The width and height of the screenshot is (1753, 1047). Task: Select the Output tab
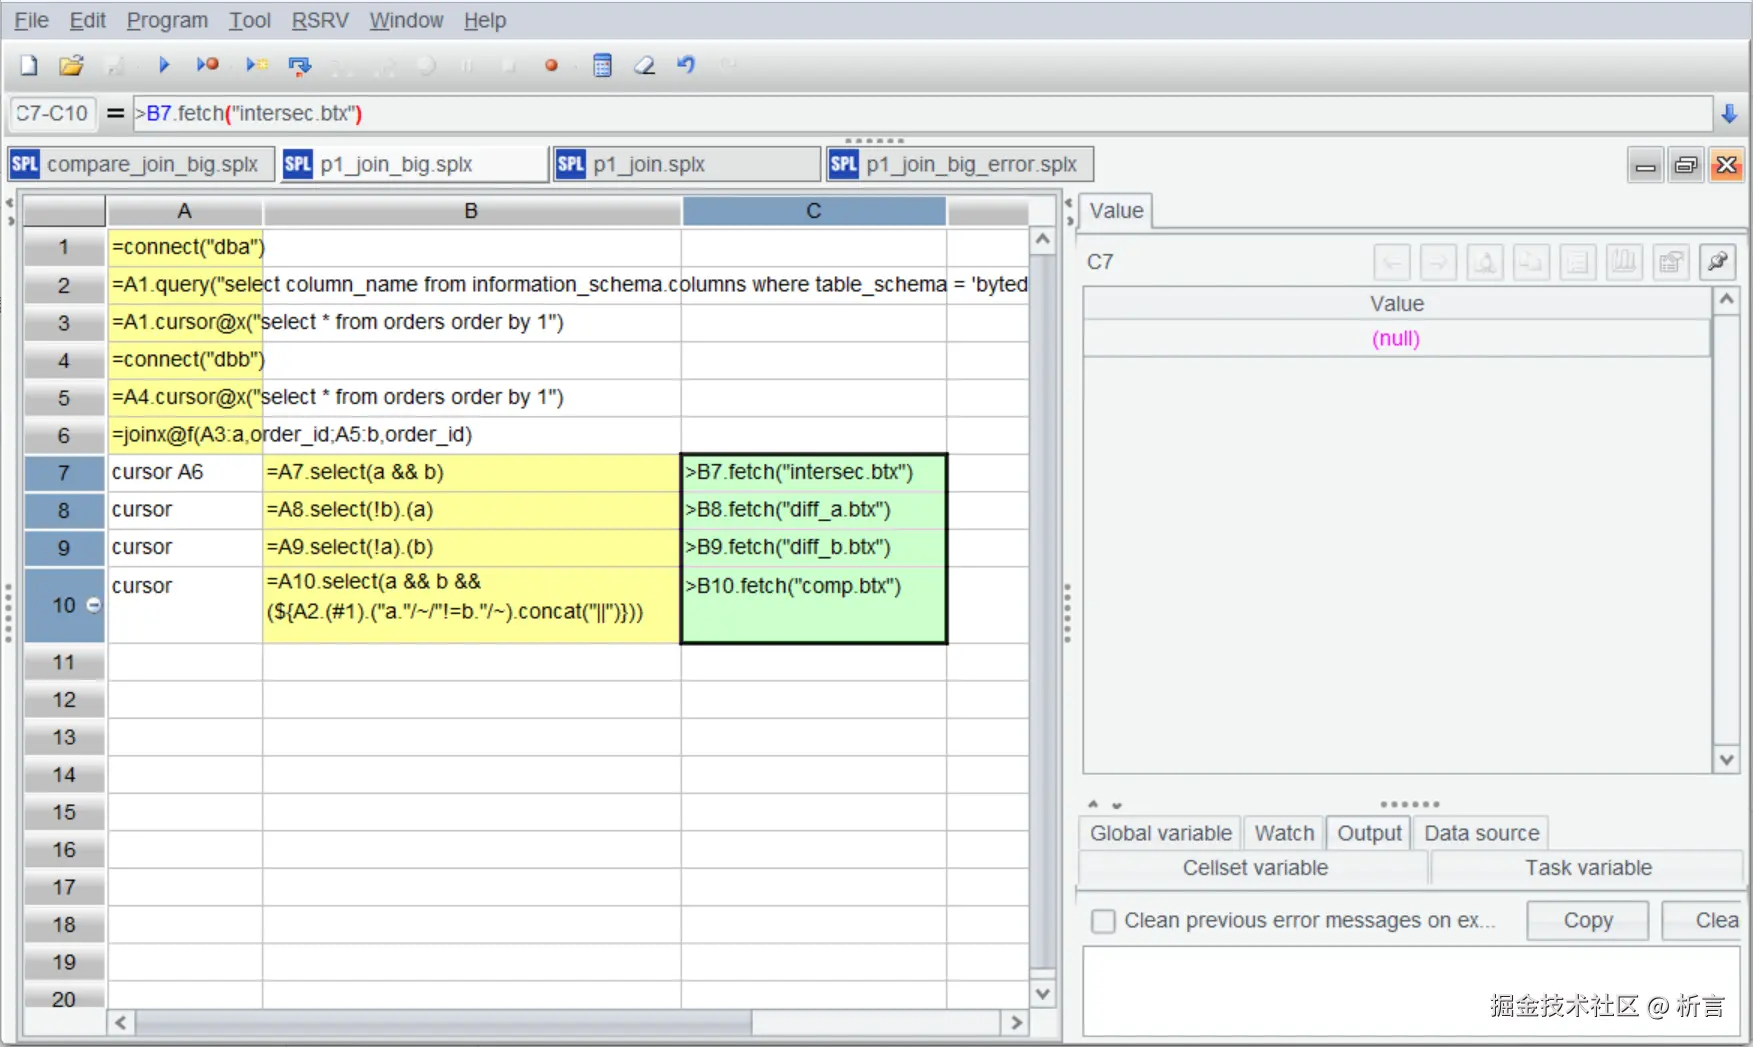click(1369, 833)
